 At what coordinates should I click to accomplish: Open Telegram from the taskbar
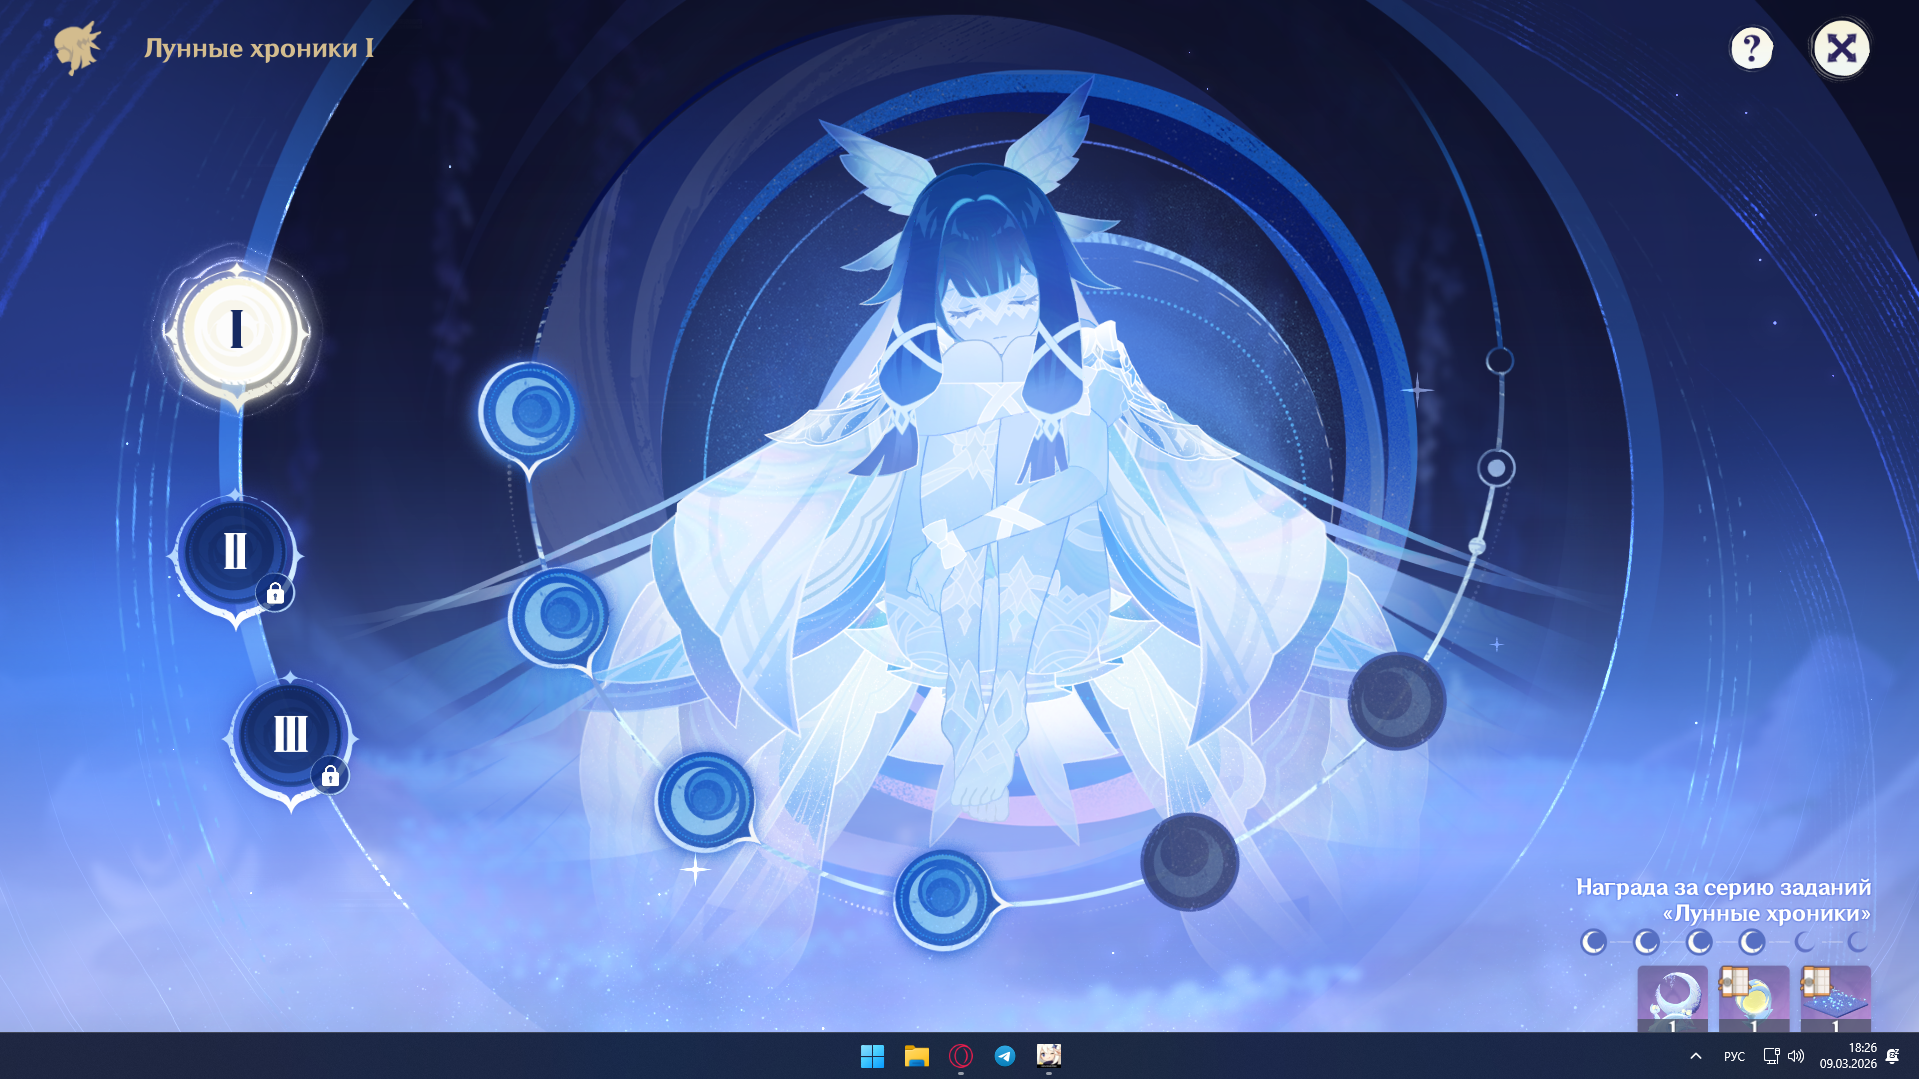coord(1005,1056)
